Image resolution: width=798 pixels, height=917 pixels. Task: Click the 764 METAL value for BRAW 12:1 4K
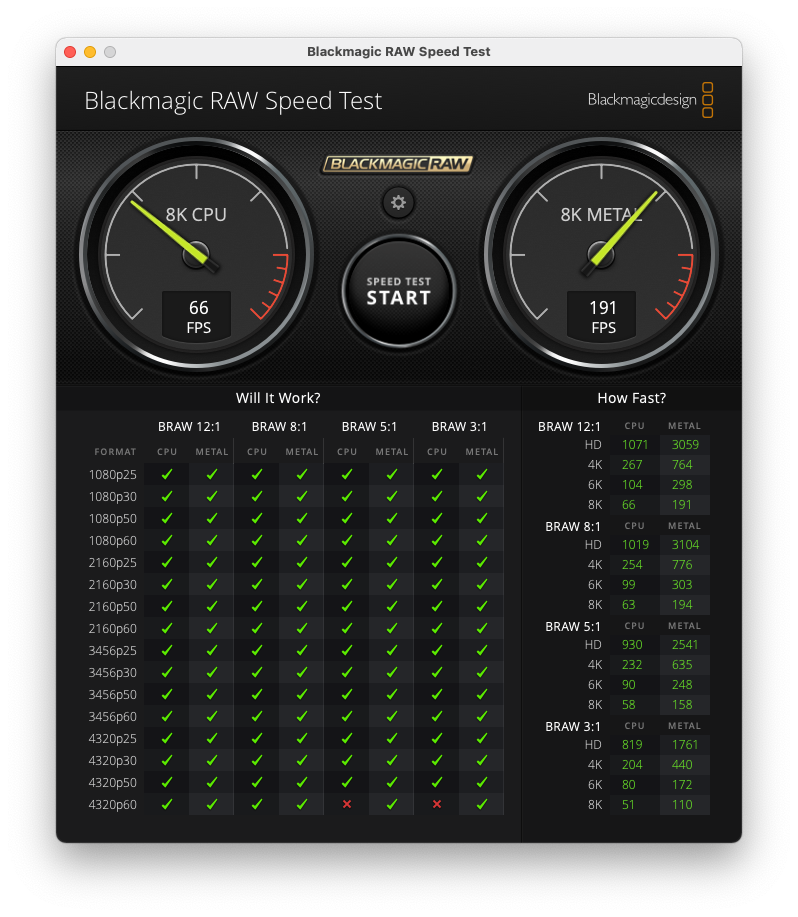[x=682, y=465]
